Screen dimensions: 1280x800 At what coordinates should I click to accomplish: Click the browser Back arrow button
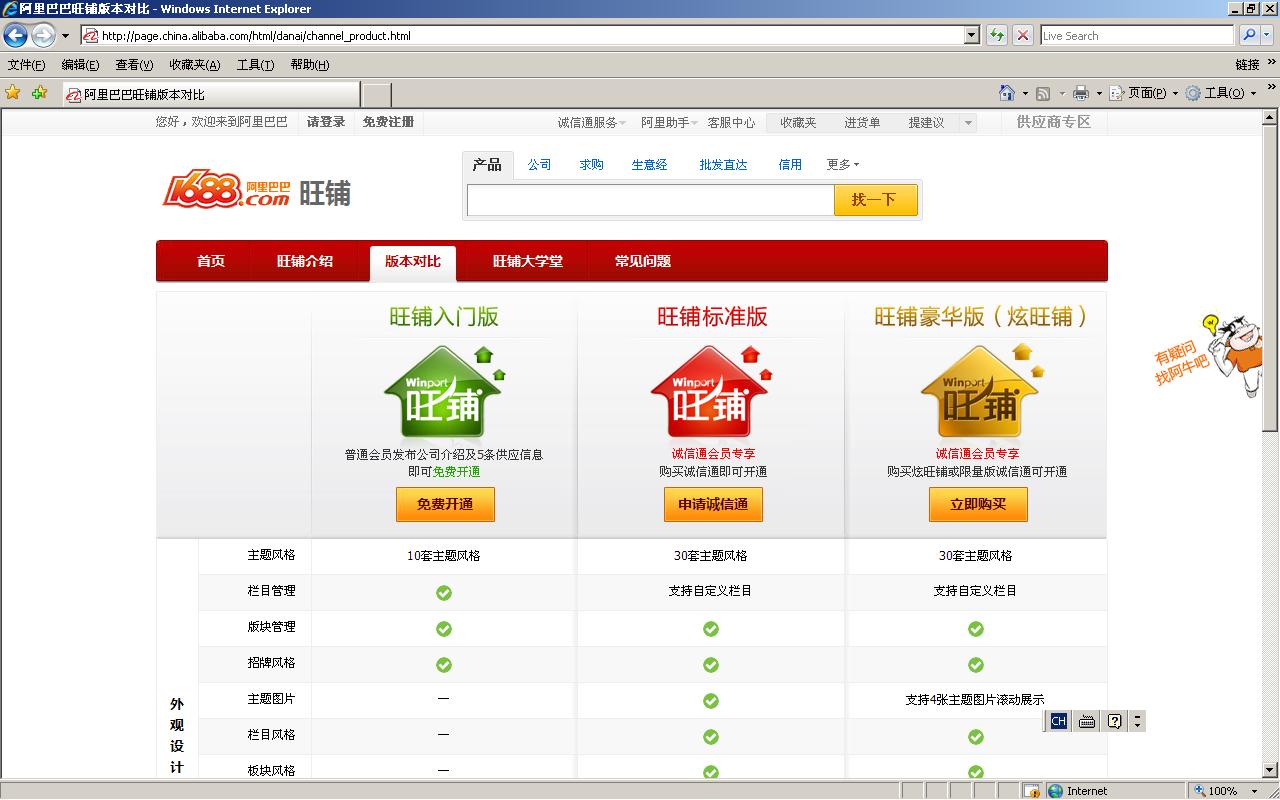click(x=15, y=36)
